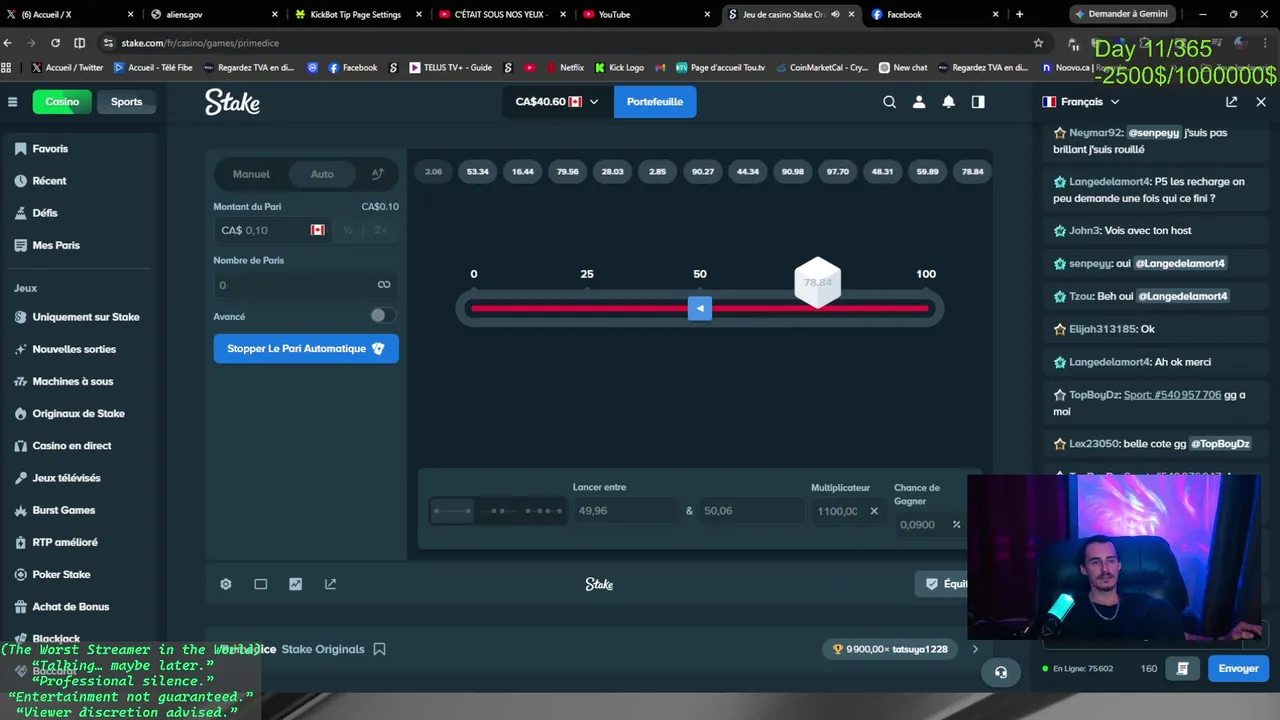
Task: Toggle the chat sidebar panel icon
Action: 978,102
